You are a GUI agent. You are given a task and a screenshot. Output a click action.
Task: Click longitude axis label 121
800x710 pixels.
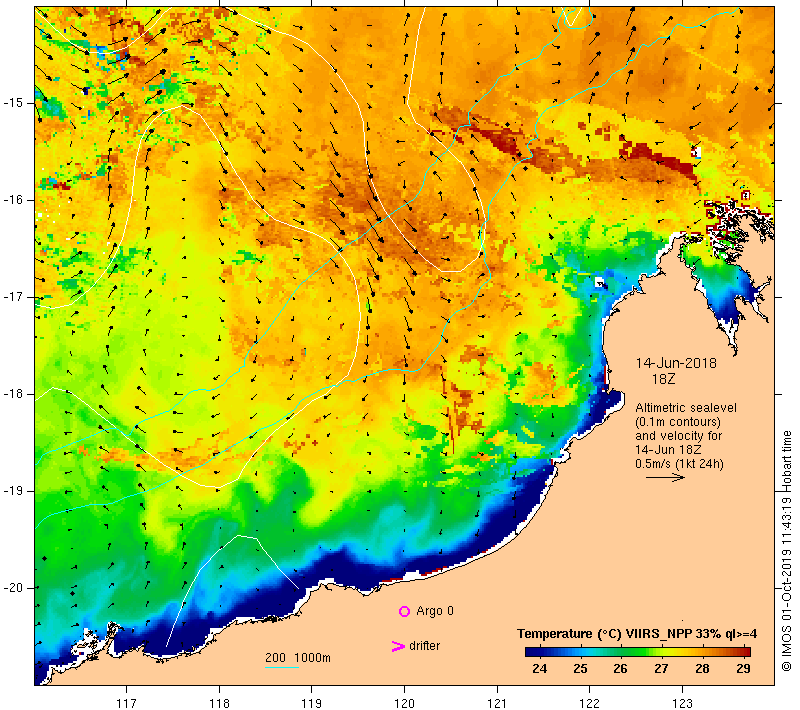click(x=497, y=703)
